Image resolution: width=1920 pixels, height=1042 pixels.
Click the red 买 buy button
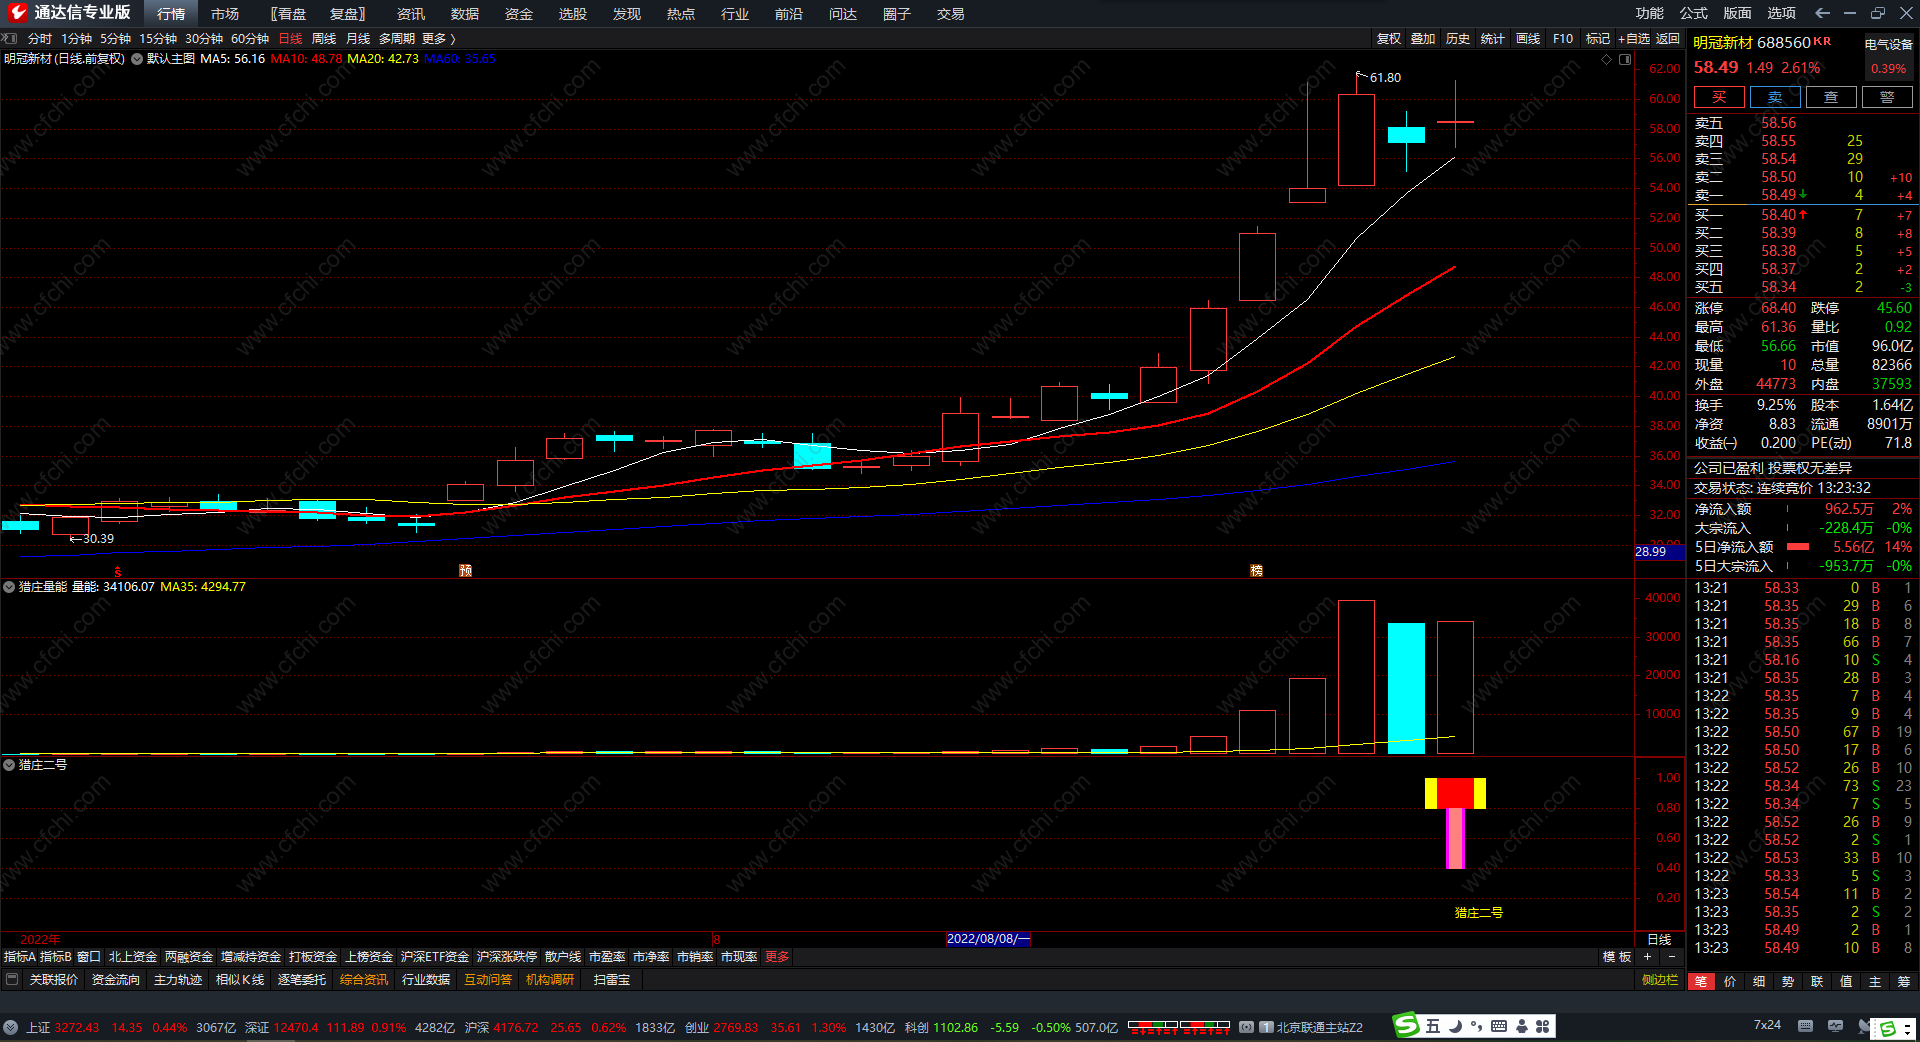coord(1719,97)
